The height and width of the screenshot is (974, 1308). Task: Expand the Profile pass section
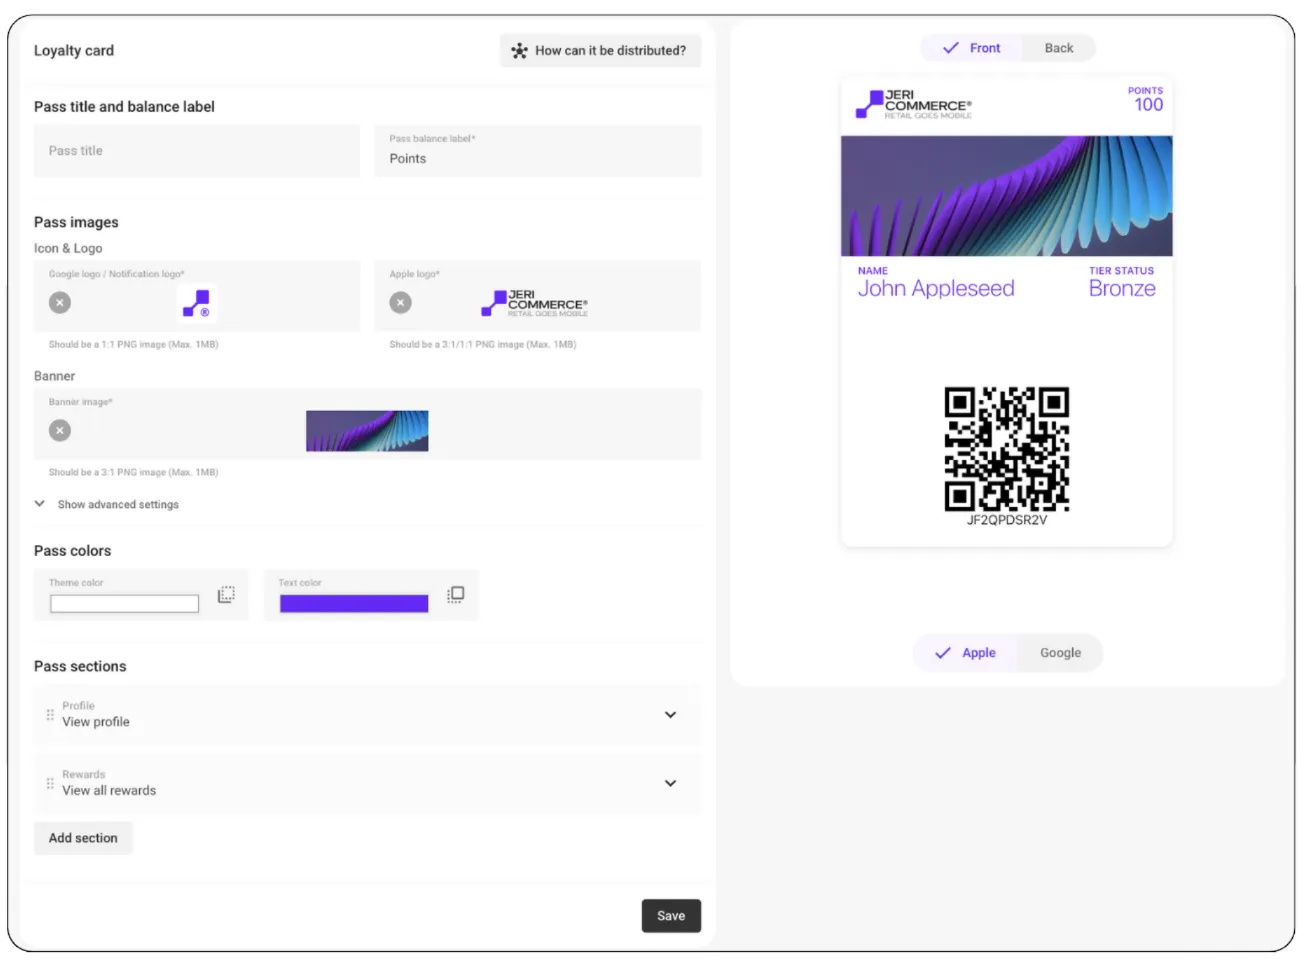pyautogui.click(x=670, y=715)
